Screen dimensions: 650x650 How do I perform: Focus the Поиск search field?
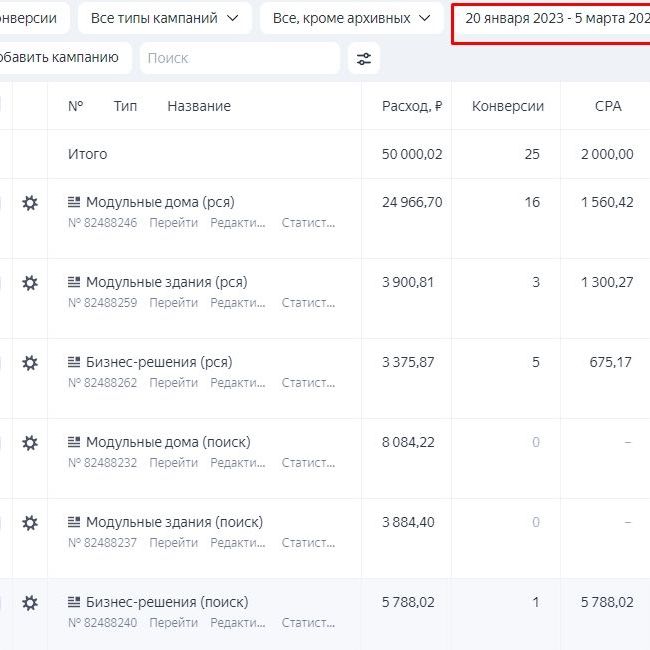[x=240, y=58]
